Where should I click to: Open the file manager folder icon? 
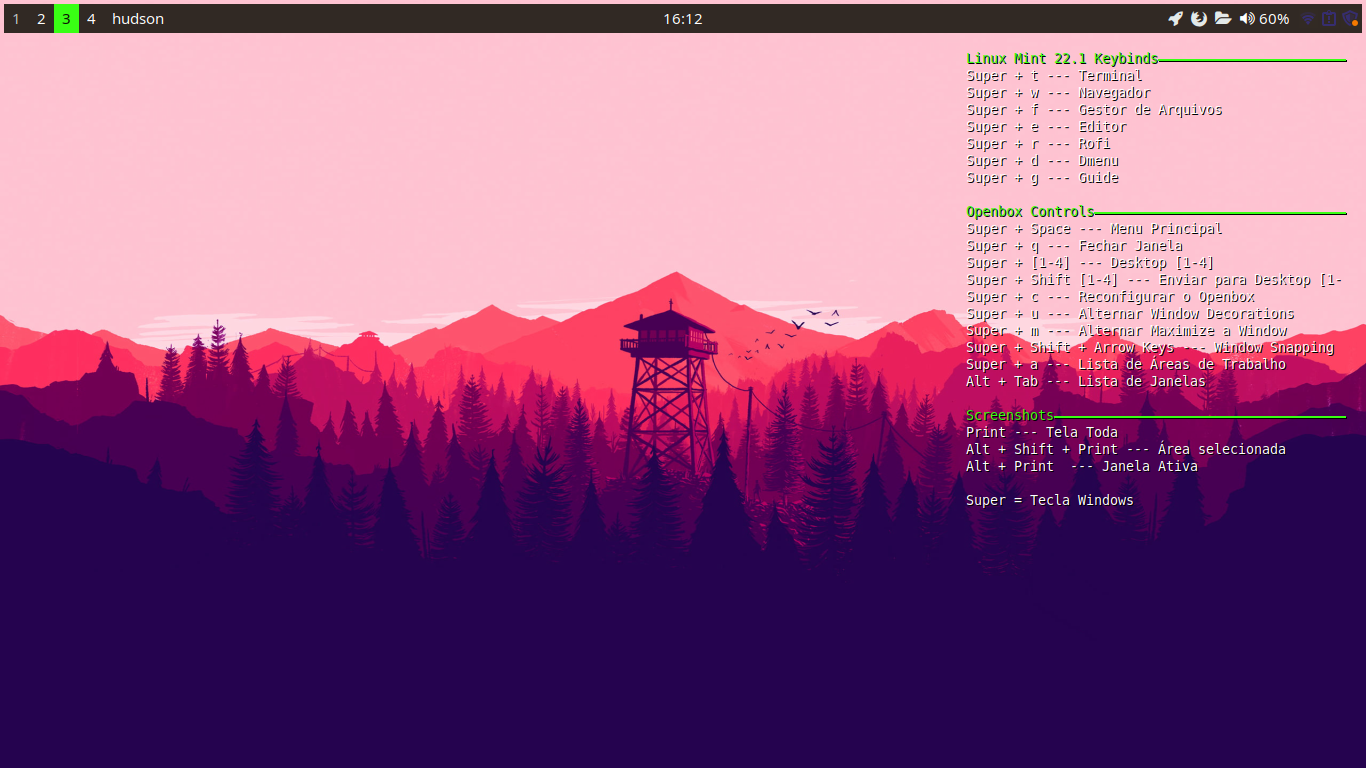click(1222, 19)
